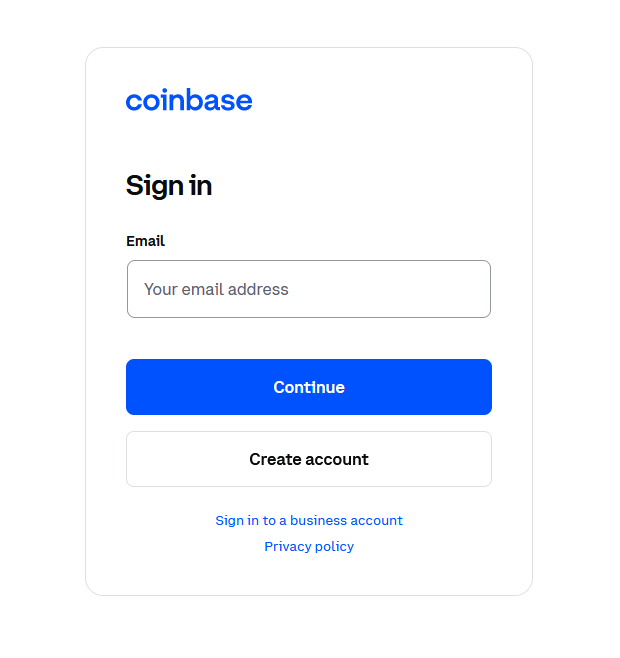Choose Create account below Continue

pos(309,459)
